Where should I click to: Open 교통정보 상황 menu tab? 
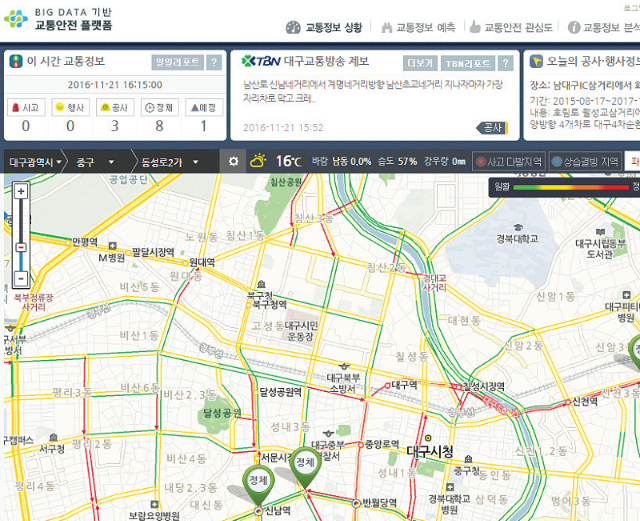[x=324, y=27]
